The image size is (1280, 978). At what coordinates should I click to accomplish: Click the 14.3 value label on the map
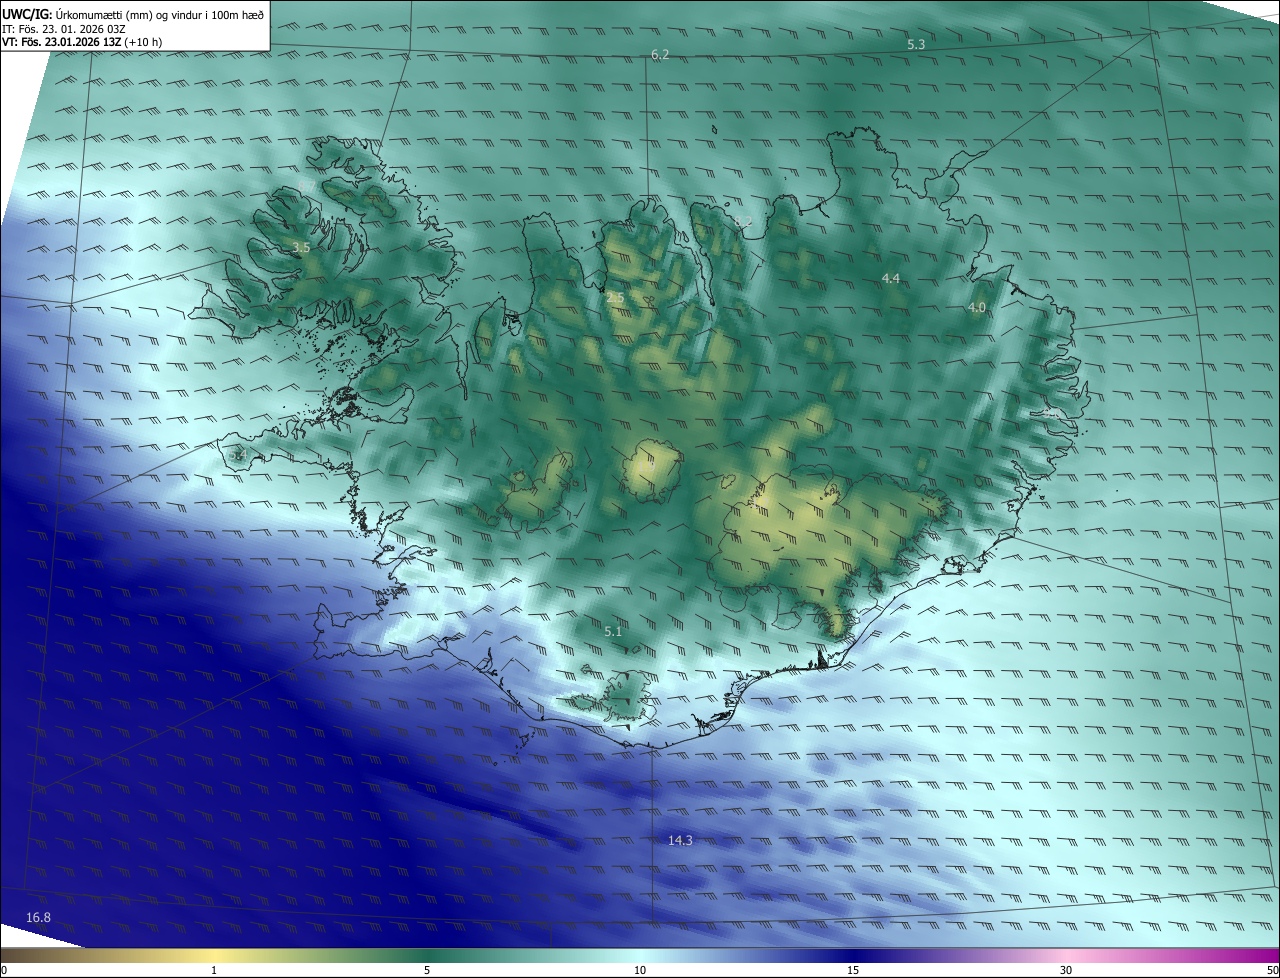[x=680, y=840]
